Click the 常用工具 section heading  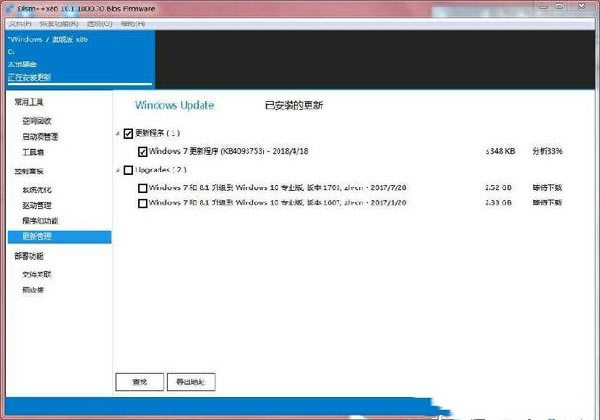point(29,102)
